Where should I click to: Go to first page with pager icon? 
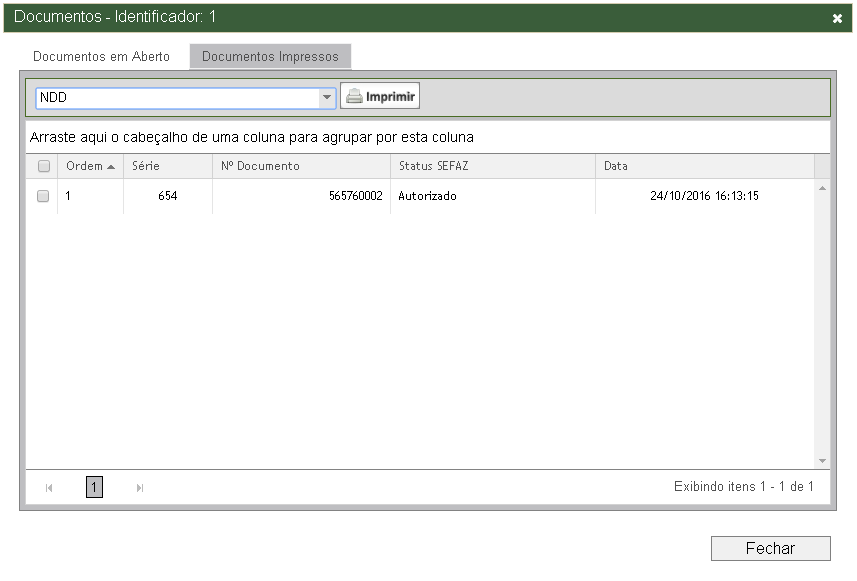(49, 488)
